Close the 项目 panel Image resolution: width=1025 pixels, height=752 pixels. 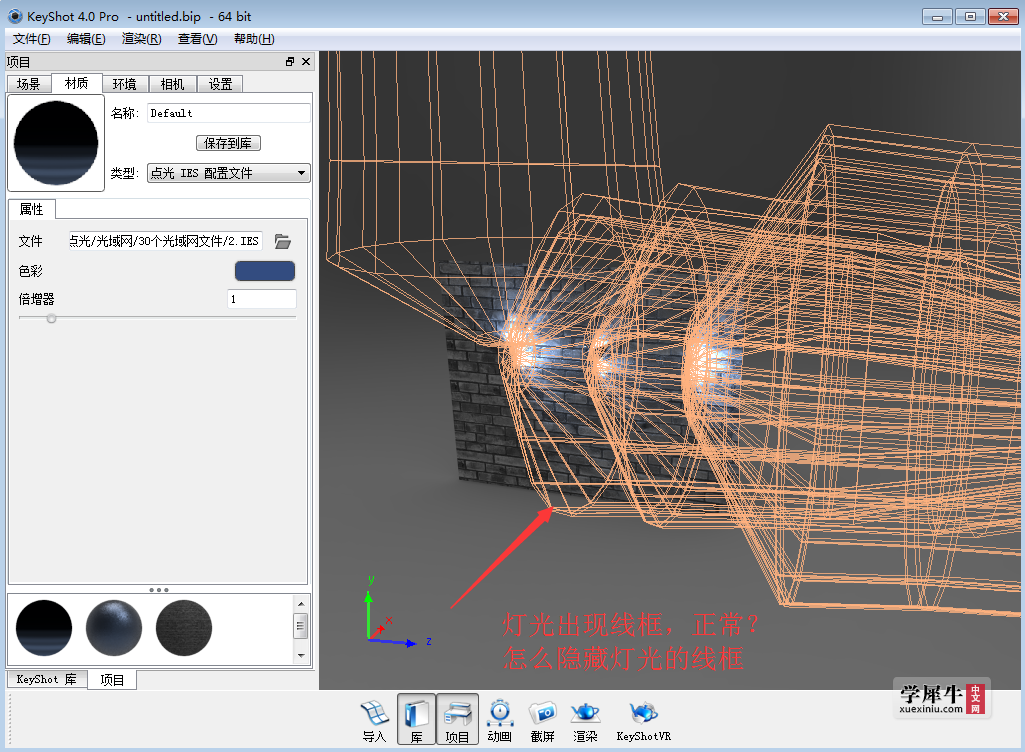click(x=306, y=61)
